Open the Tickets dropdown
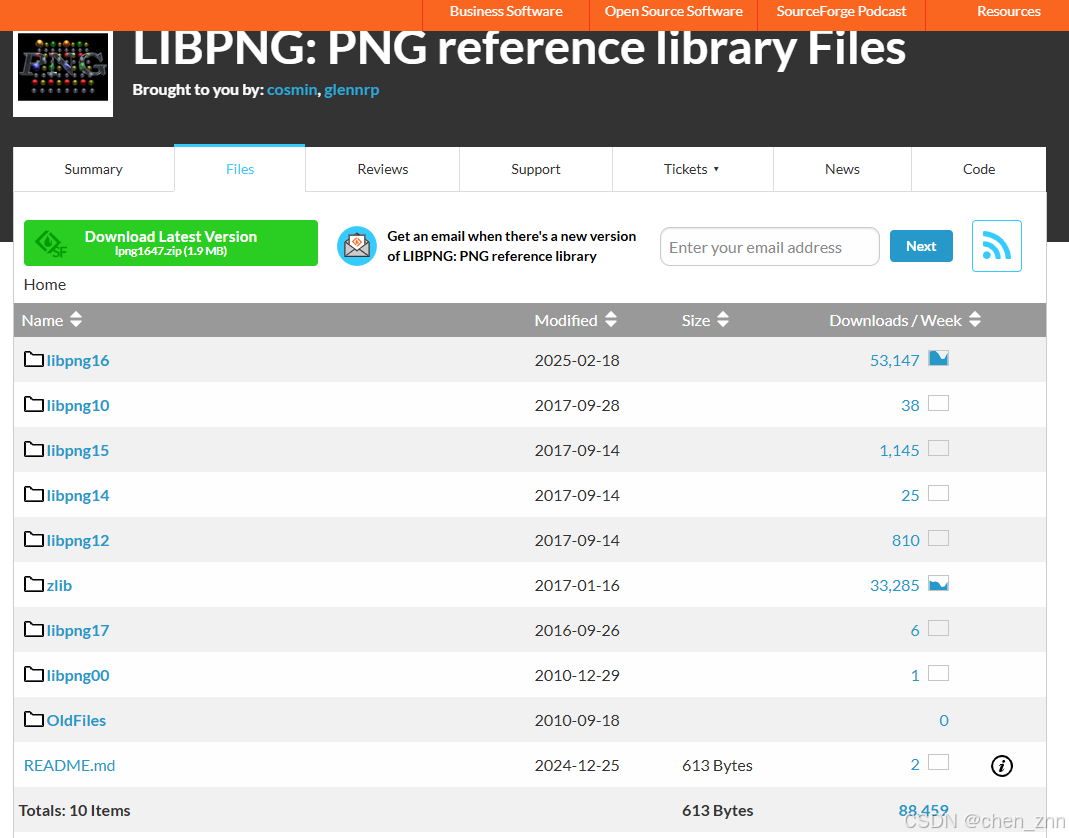Screen dimensions: 1069x838 pyautogui.click(x=692, y=169)
